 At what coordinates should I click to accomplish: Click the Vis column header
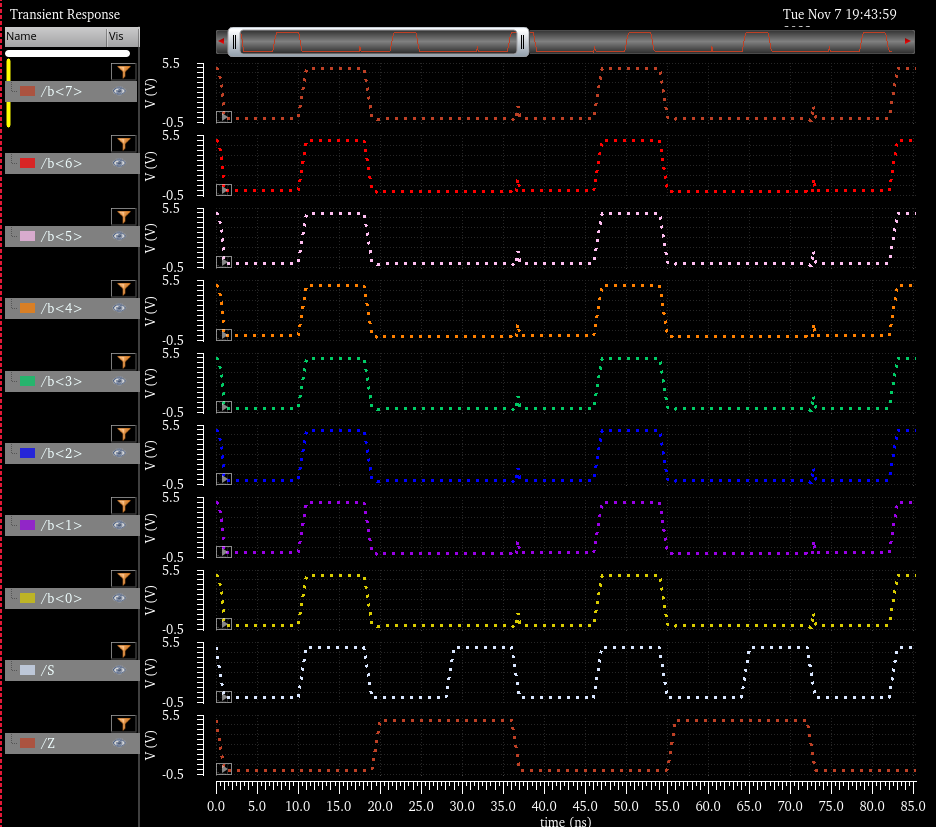tap(116, 36)
